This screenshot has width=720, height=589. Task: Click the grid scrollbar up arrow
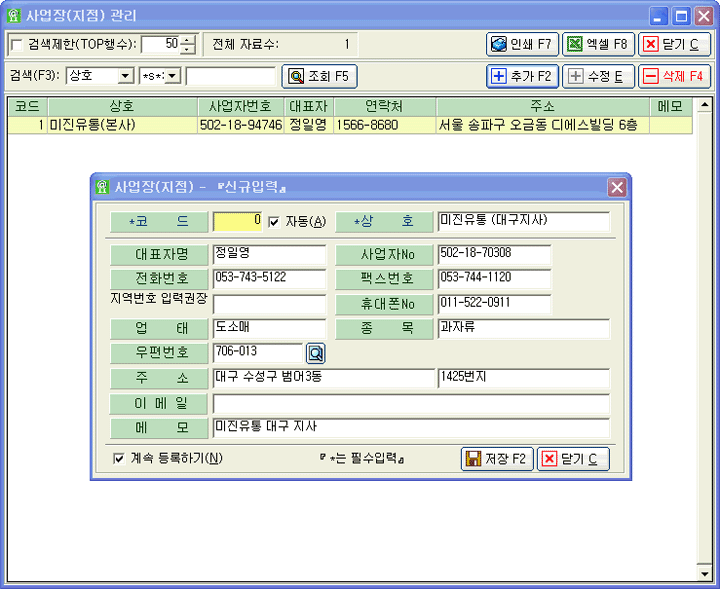click(x=704, y=106)
